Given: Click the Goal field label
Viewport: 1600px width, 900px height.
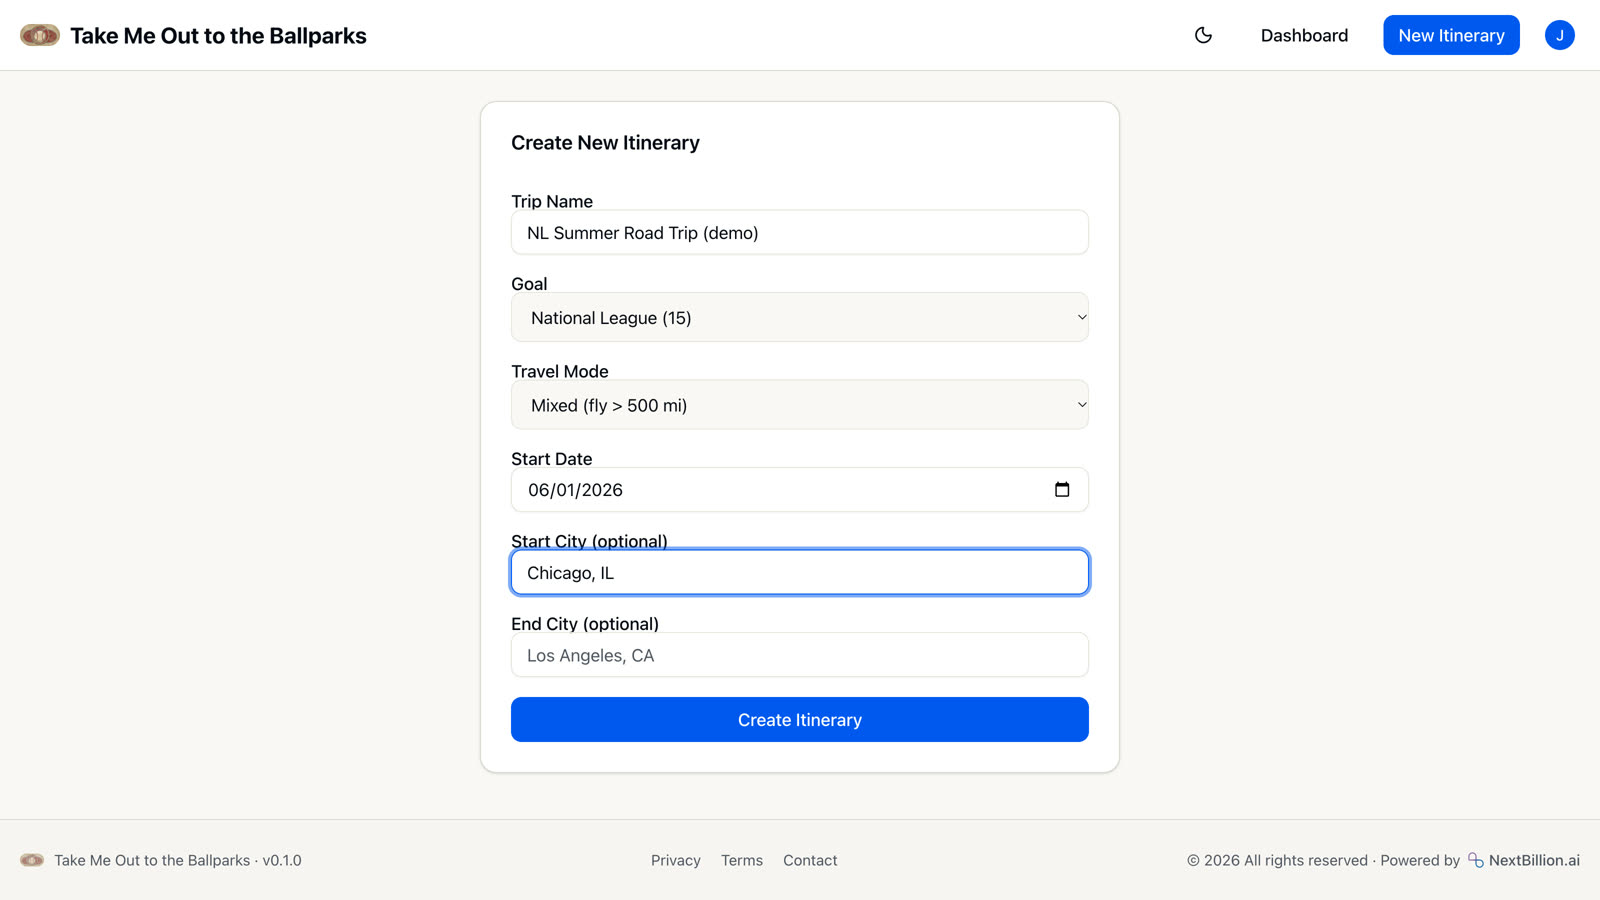Looking at the screenshot, I should coord(529,284).
